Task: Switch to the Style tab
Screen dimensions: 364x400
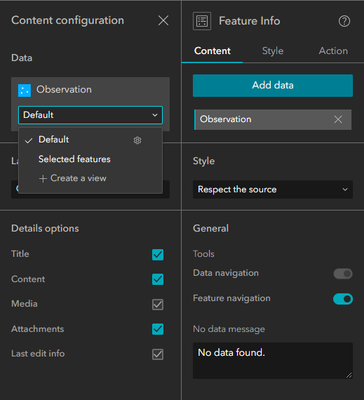Action: (273, 51)
